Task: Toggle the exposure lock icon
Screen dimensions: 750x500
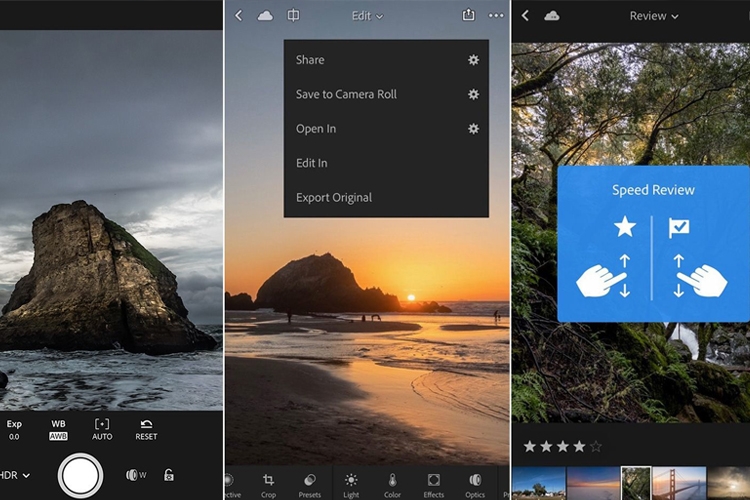Action: pos(169,475)
